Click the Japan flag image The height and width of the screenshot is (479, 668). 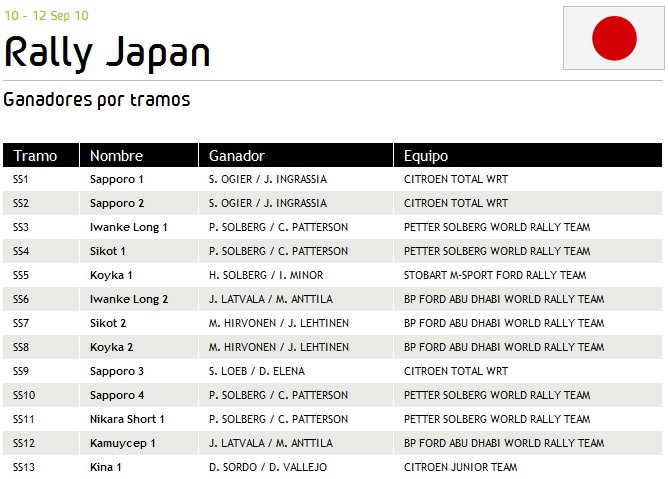[x=613, y=38]
